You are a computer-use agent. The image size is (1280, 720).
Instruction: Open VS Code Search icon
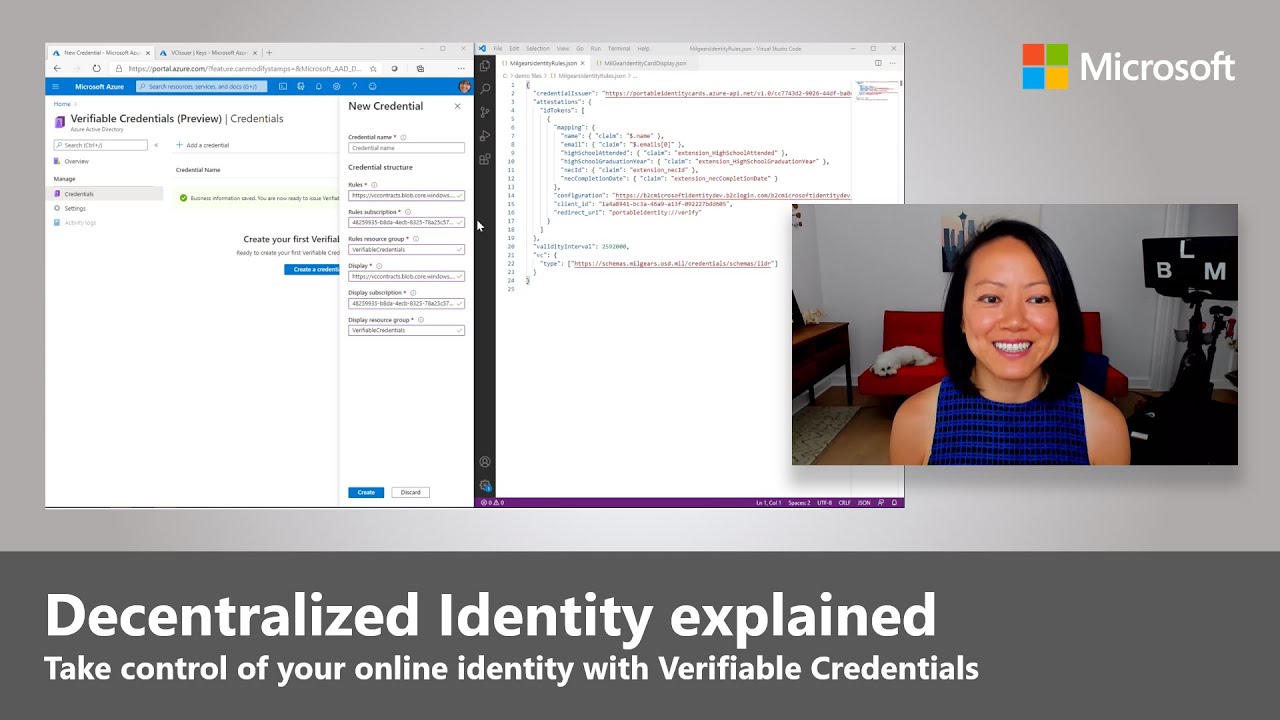tap(485, 89)
